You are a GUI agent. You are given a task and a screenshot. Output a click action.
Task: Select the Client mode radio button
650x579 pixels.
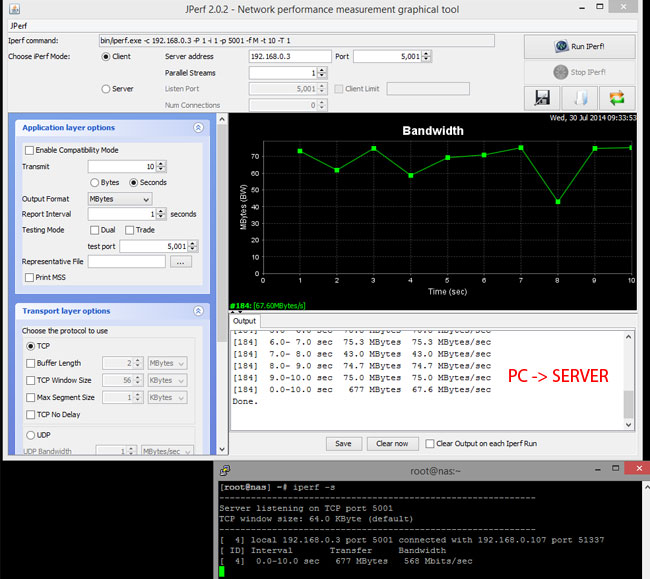tap(106, 56)
